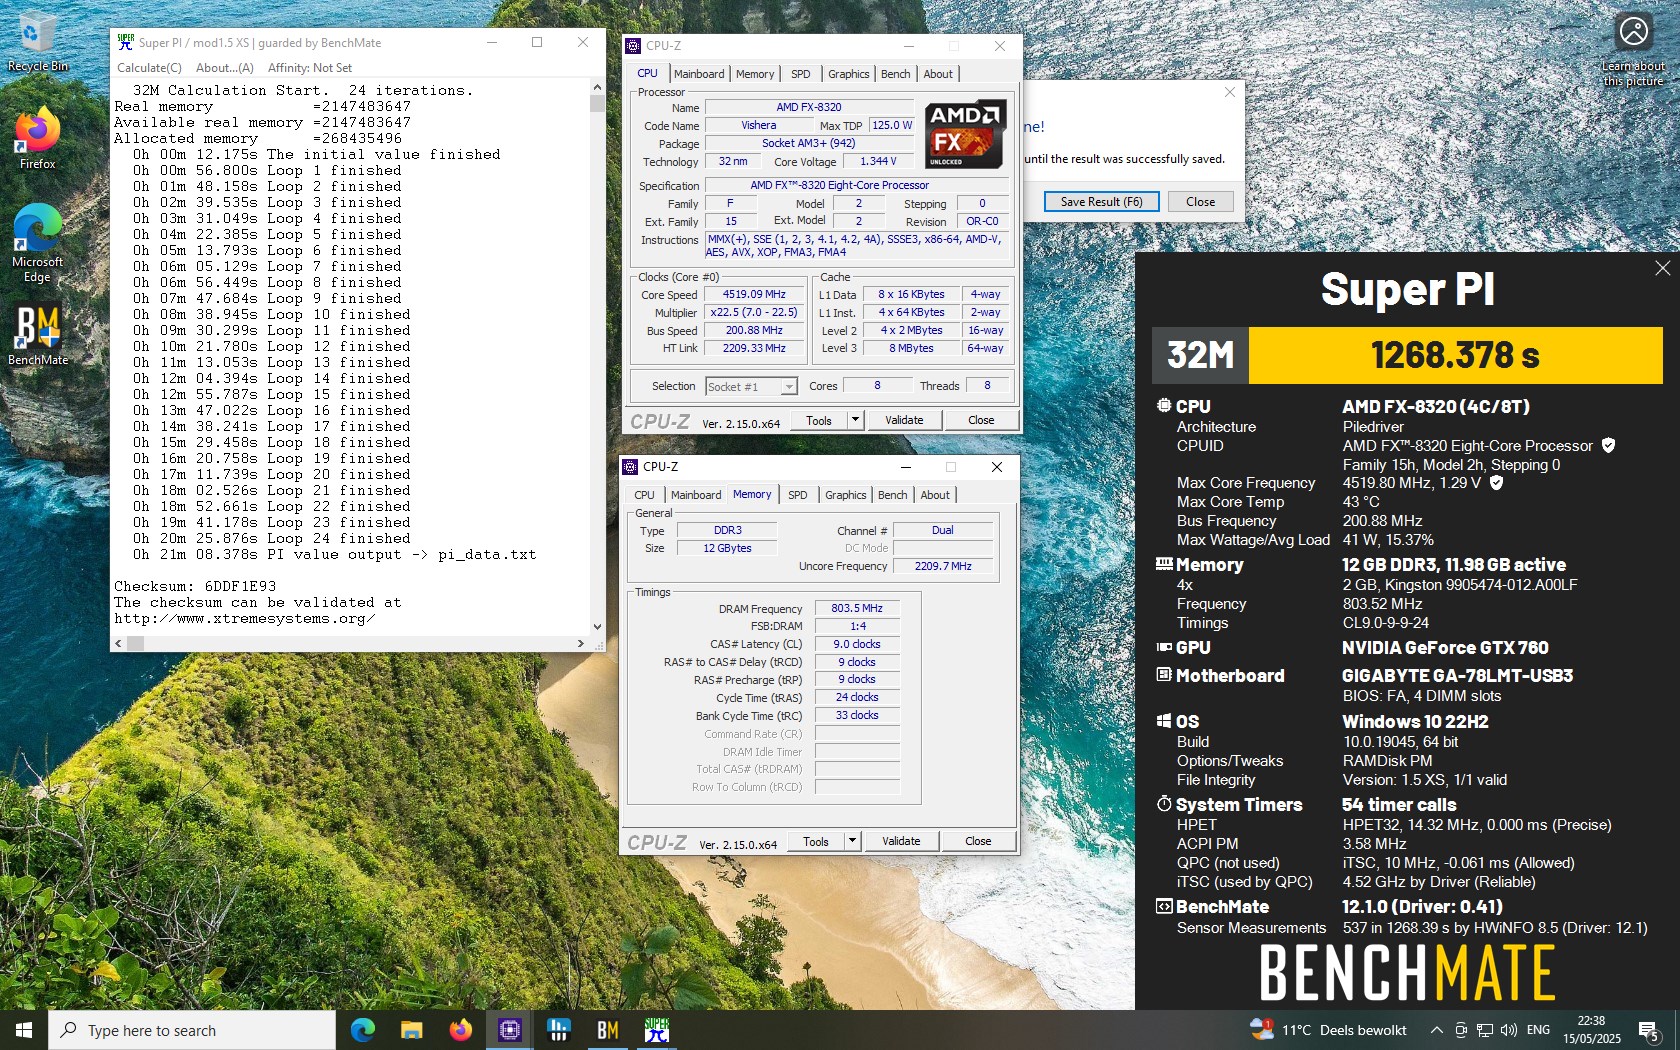Image resolution: width=1680 pixels, height=1050 pixels.
Task: Click Validate in lower CPU-Z window
Action: click(901, 841)
